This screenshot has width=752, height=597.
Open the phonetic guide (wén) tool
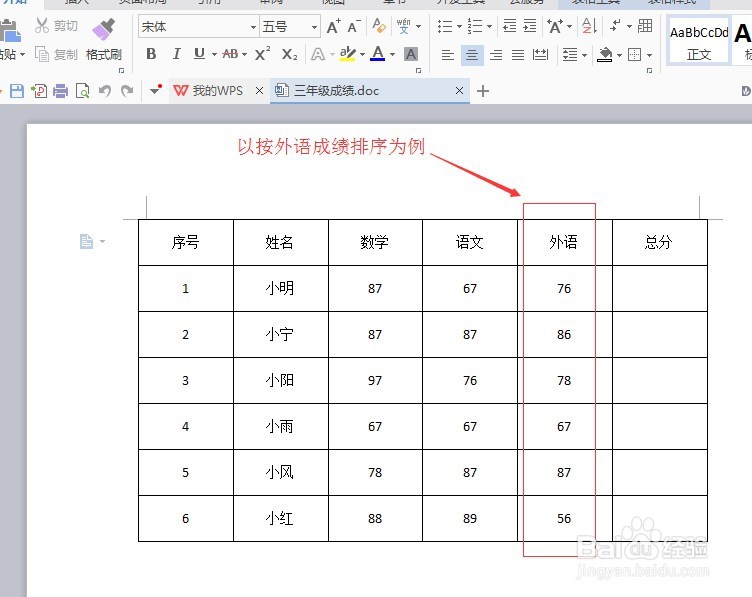coord(404,26)
